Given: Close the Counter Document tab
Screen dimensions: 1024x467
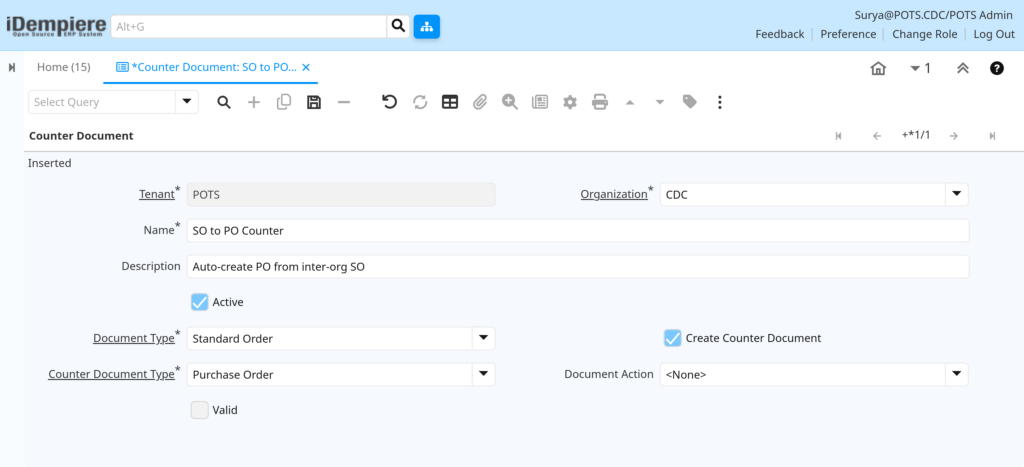Looking at the screenshot, I should click(x=306, y=67).
